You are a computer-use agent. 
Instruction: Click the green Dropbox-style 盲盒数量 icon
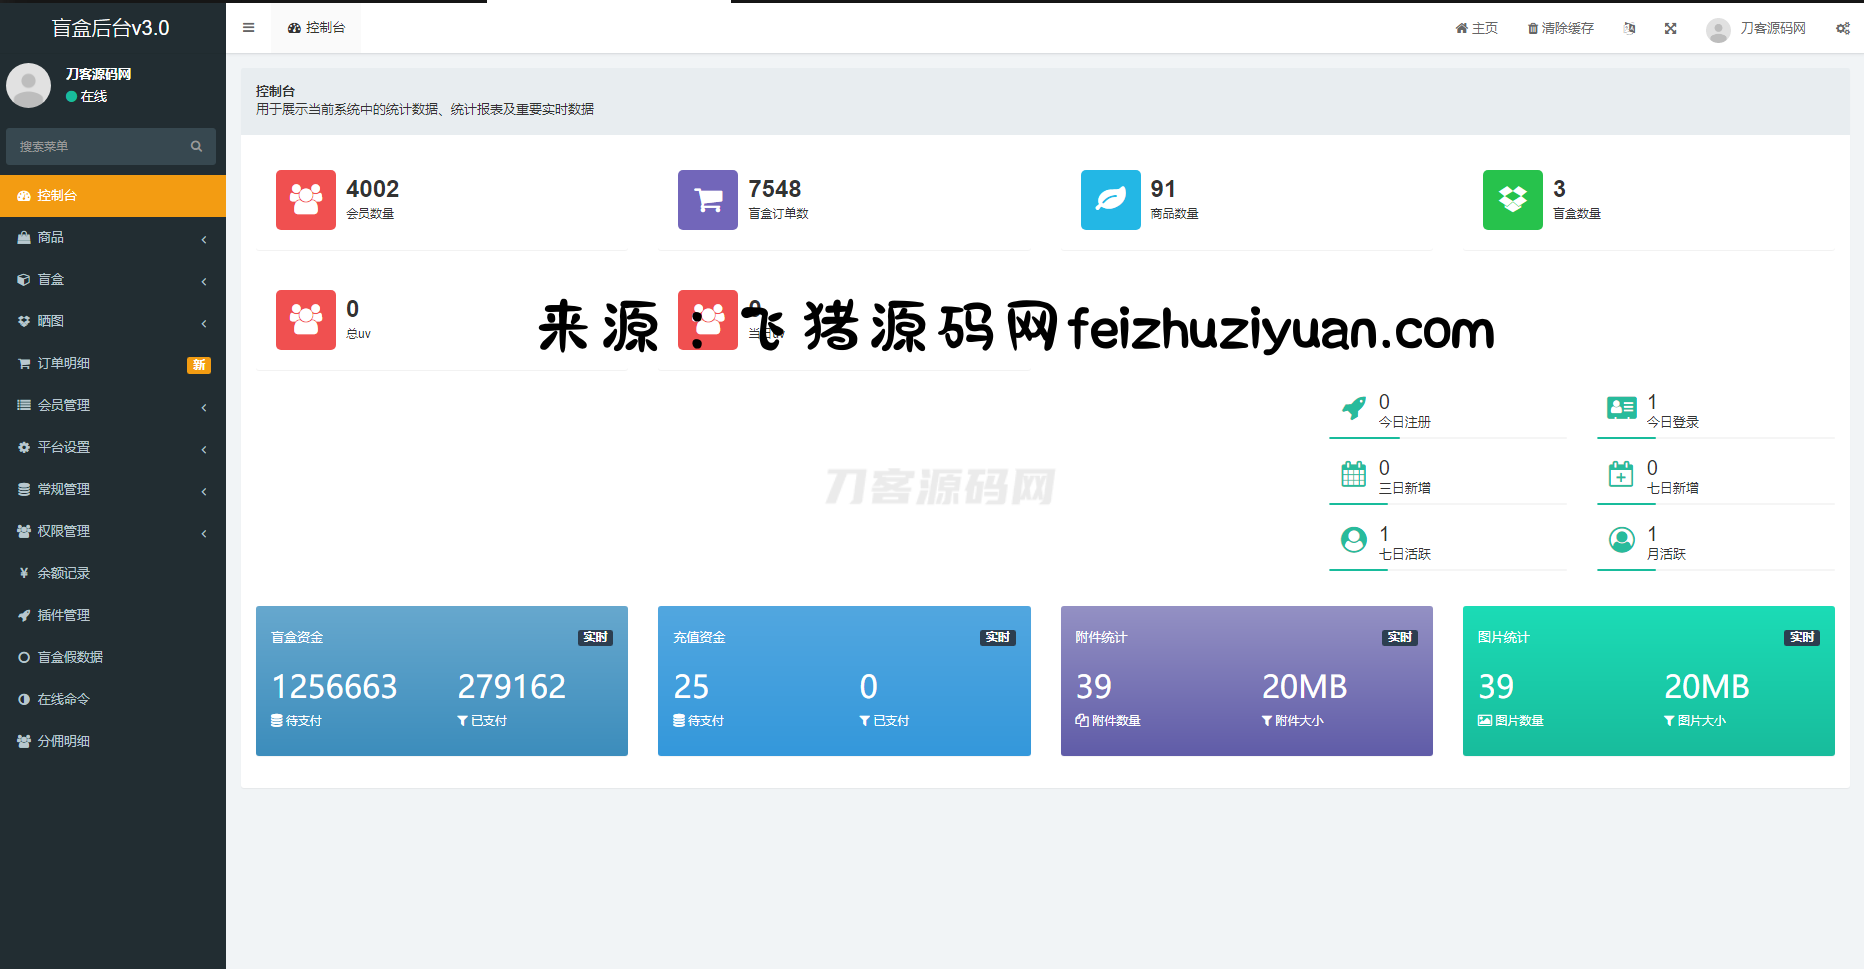click(x=1512, y=200)
